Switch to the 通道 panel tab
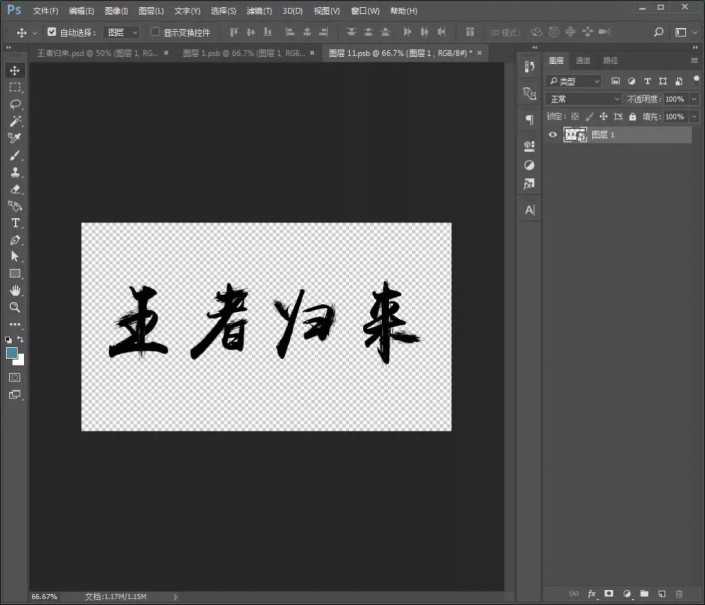The height and width of the screenshot is (605, 705). (x=583, y=61)
